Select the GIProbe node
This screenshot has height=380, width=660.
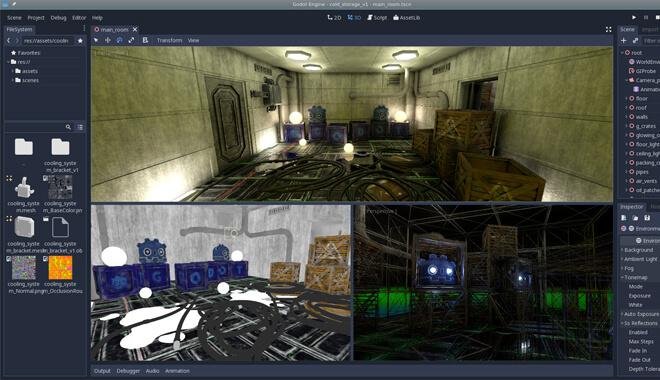click(642, 71)
